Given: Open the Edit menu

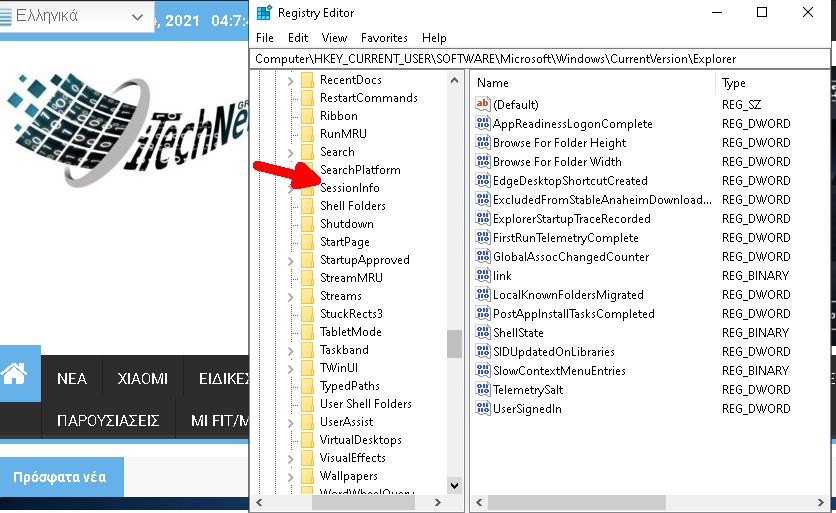Looking at the screenshot, I should pyautogui.click(x=298, y=38).
